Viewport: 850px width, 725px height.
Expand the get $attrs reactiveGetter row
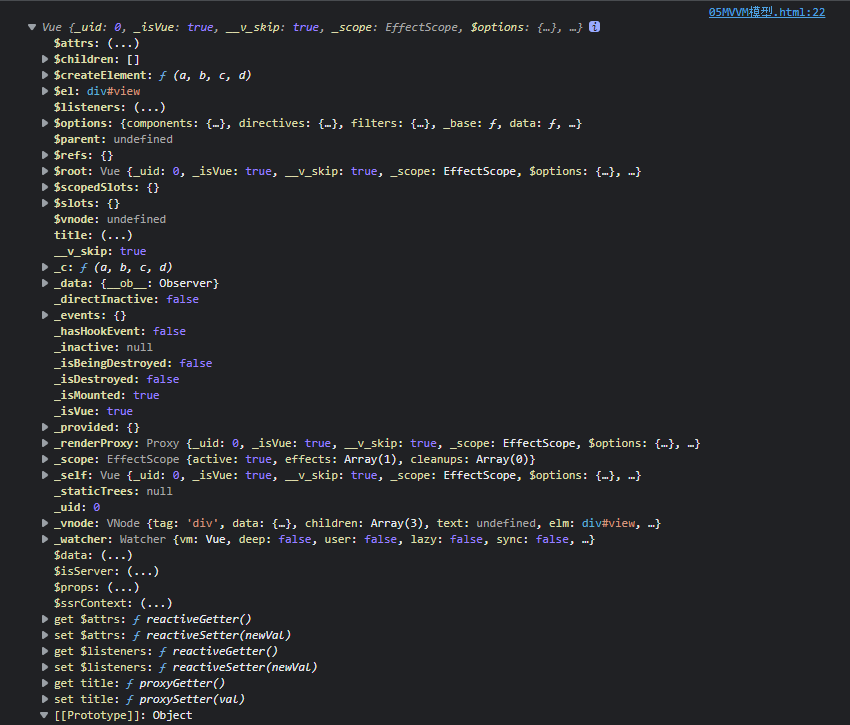pos(45,619)
